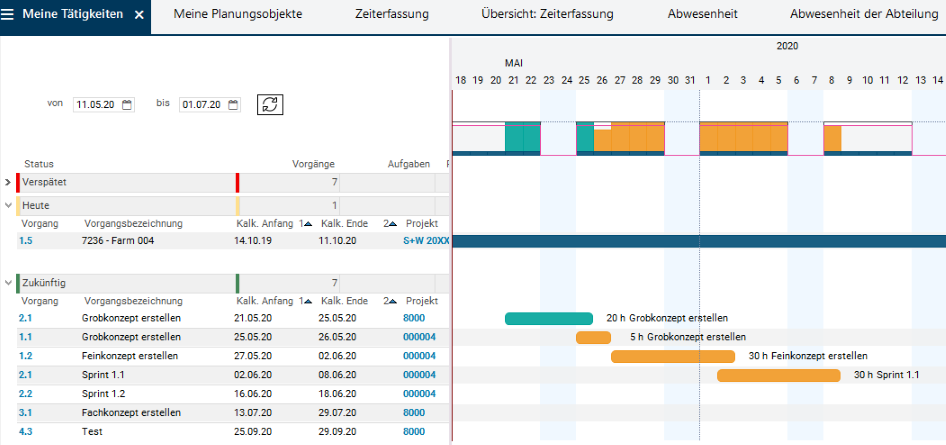Close the Meine Tätigkeiten tab
This screenshot has height=445, width=946.
(139, 14)
